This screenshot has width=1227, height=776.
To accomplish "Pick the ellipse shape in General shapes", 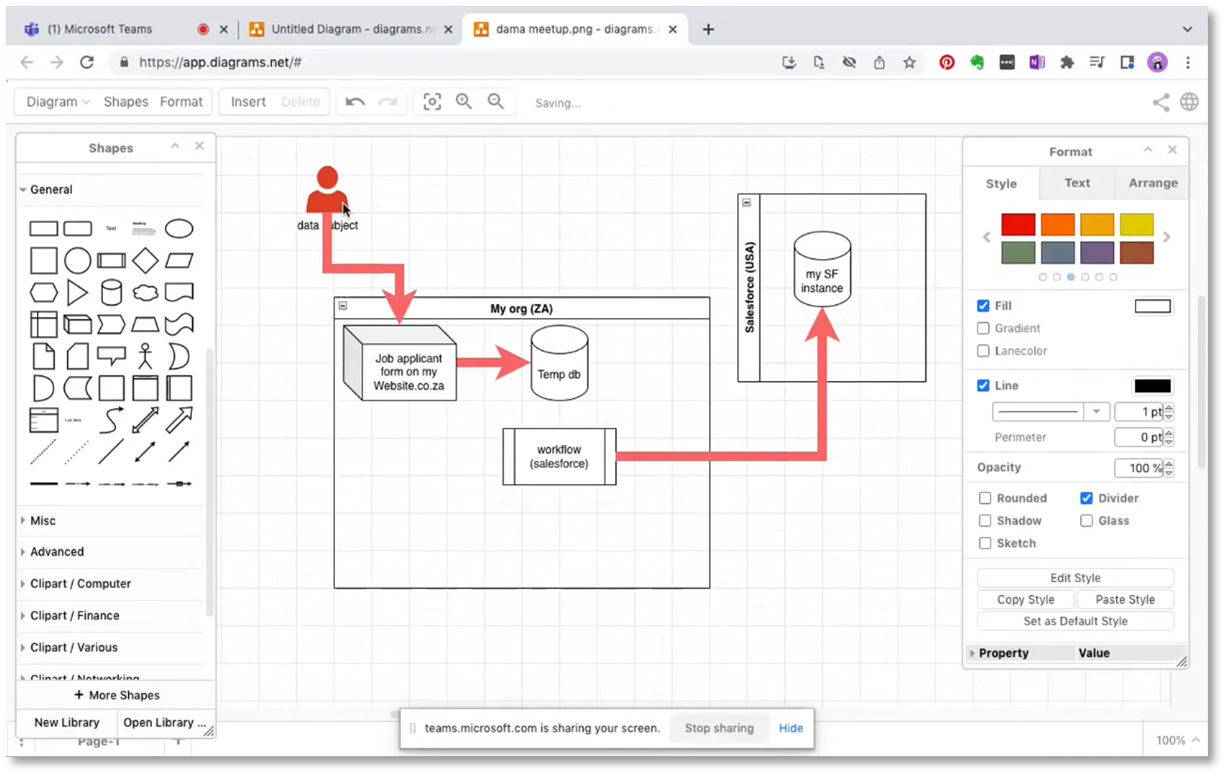I will tap(179, 229).
